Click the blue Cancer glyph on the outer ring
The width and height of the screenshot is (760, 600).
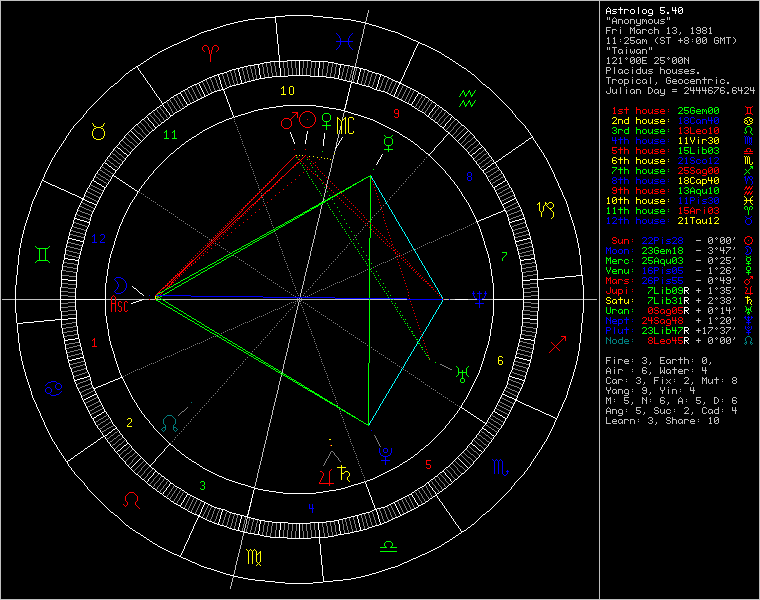53,388
